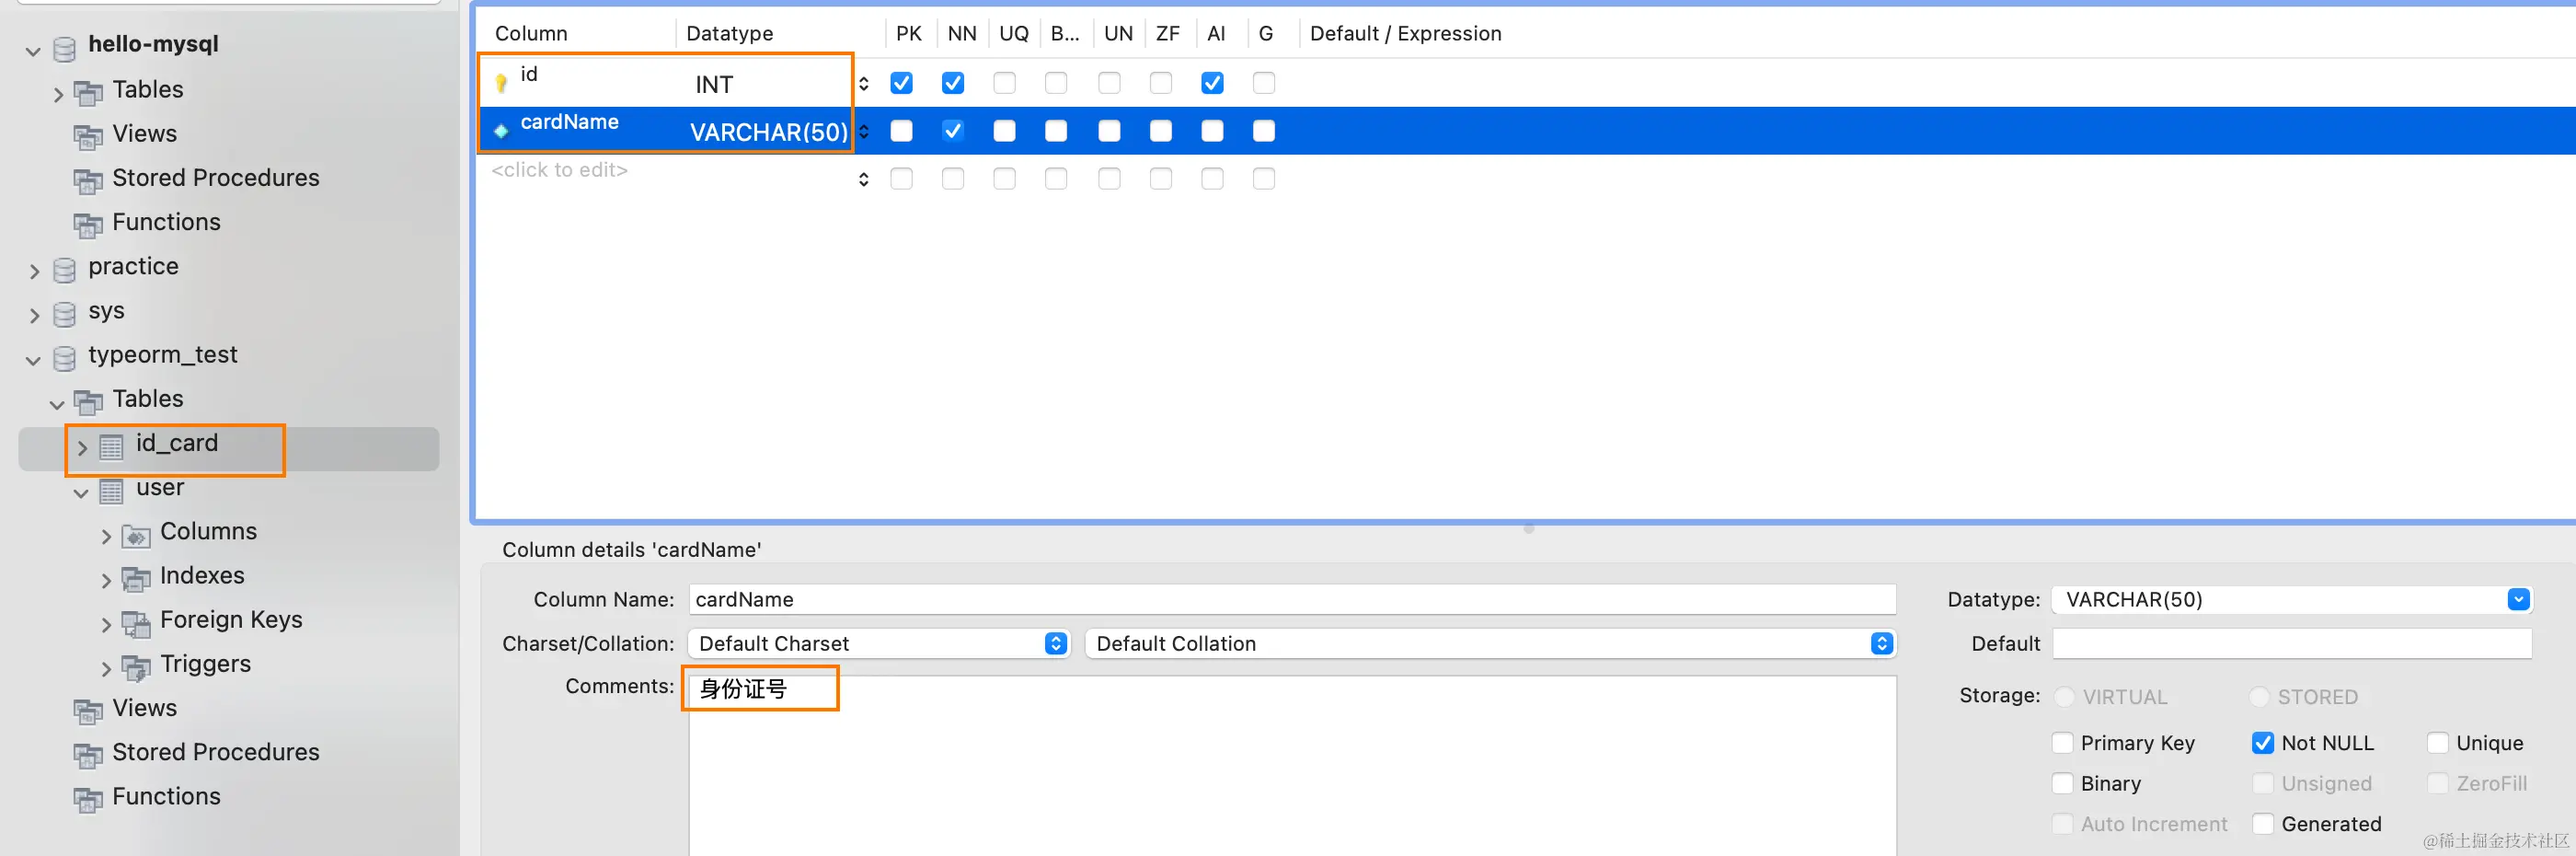The width and height of the screenshot is (2576, 856).
Task: Open datatype stepper for id row
Action: pyautogui.click(x=864, y=84)
